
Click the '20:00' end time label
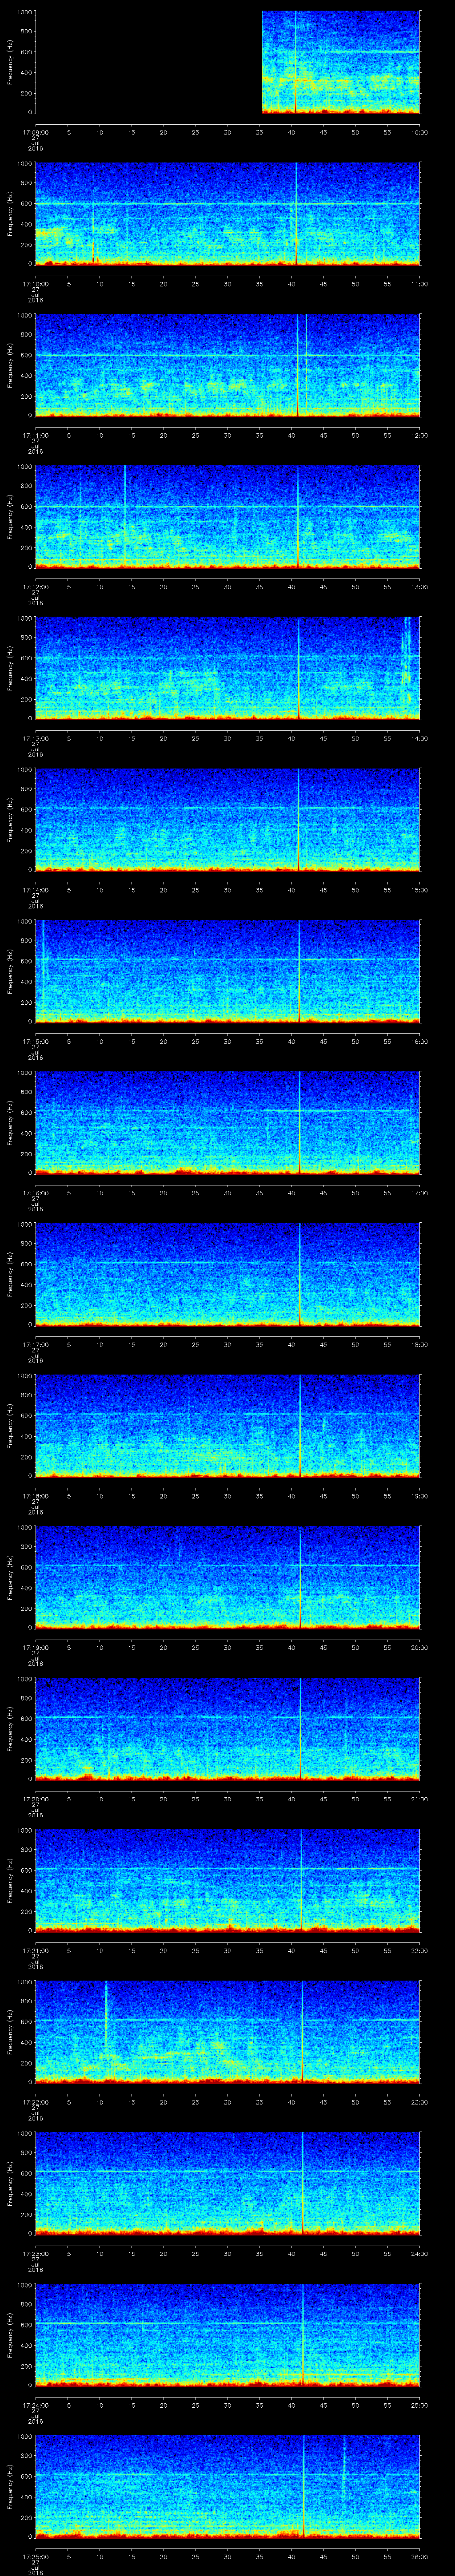[x=419, y=1647]
